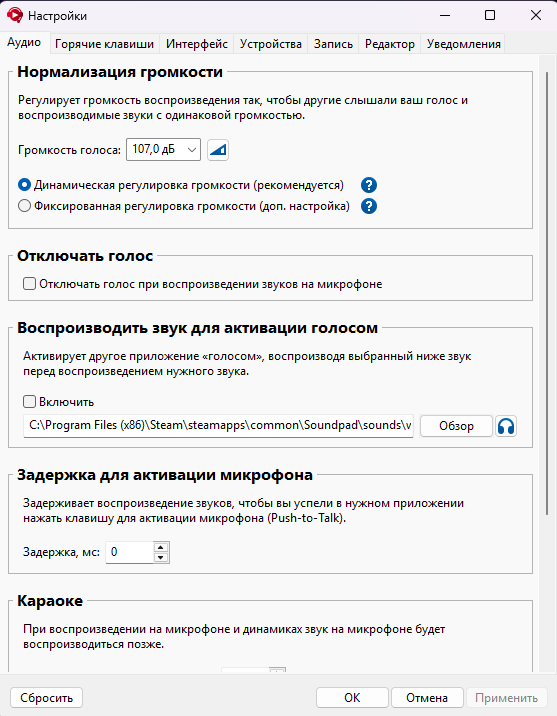Screen dimensions: 557x716
Task: Expand the Громкость голоса 107,0 дБ dropdown
Action: 163,149
